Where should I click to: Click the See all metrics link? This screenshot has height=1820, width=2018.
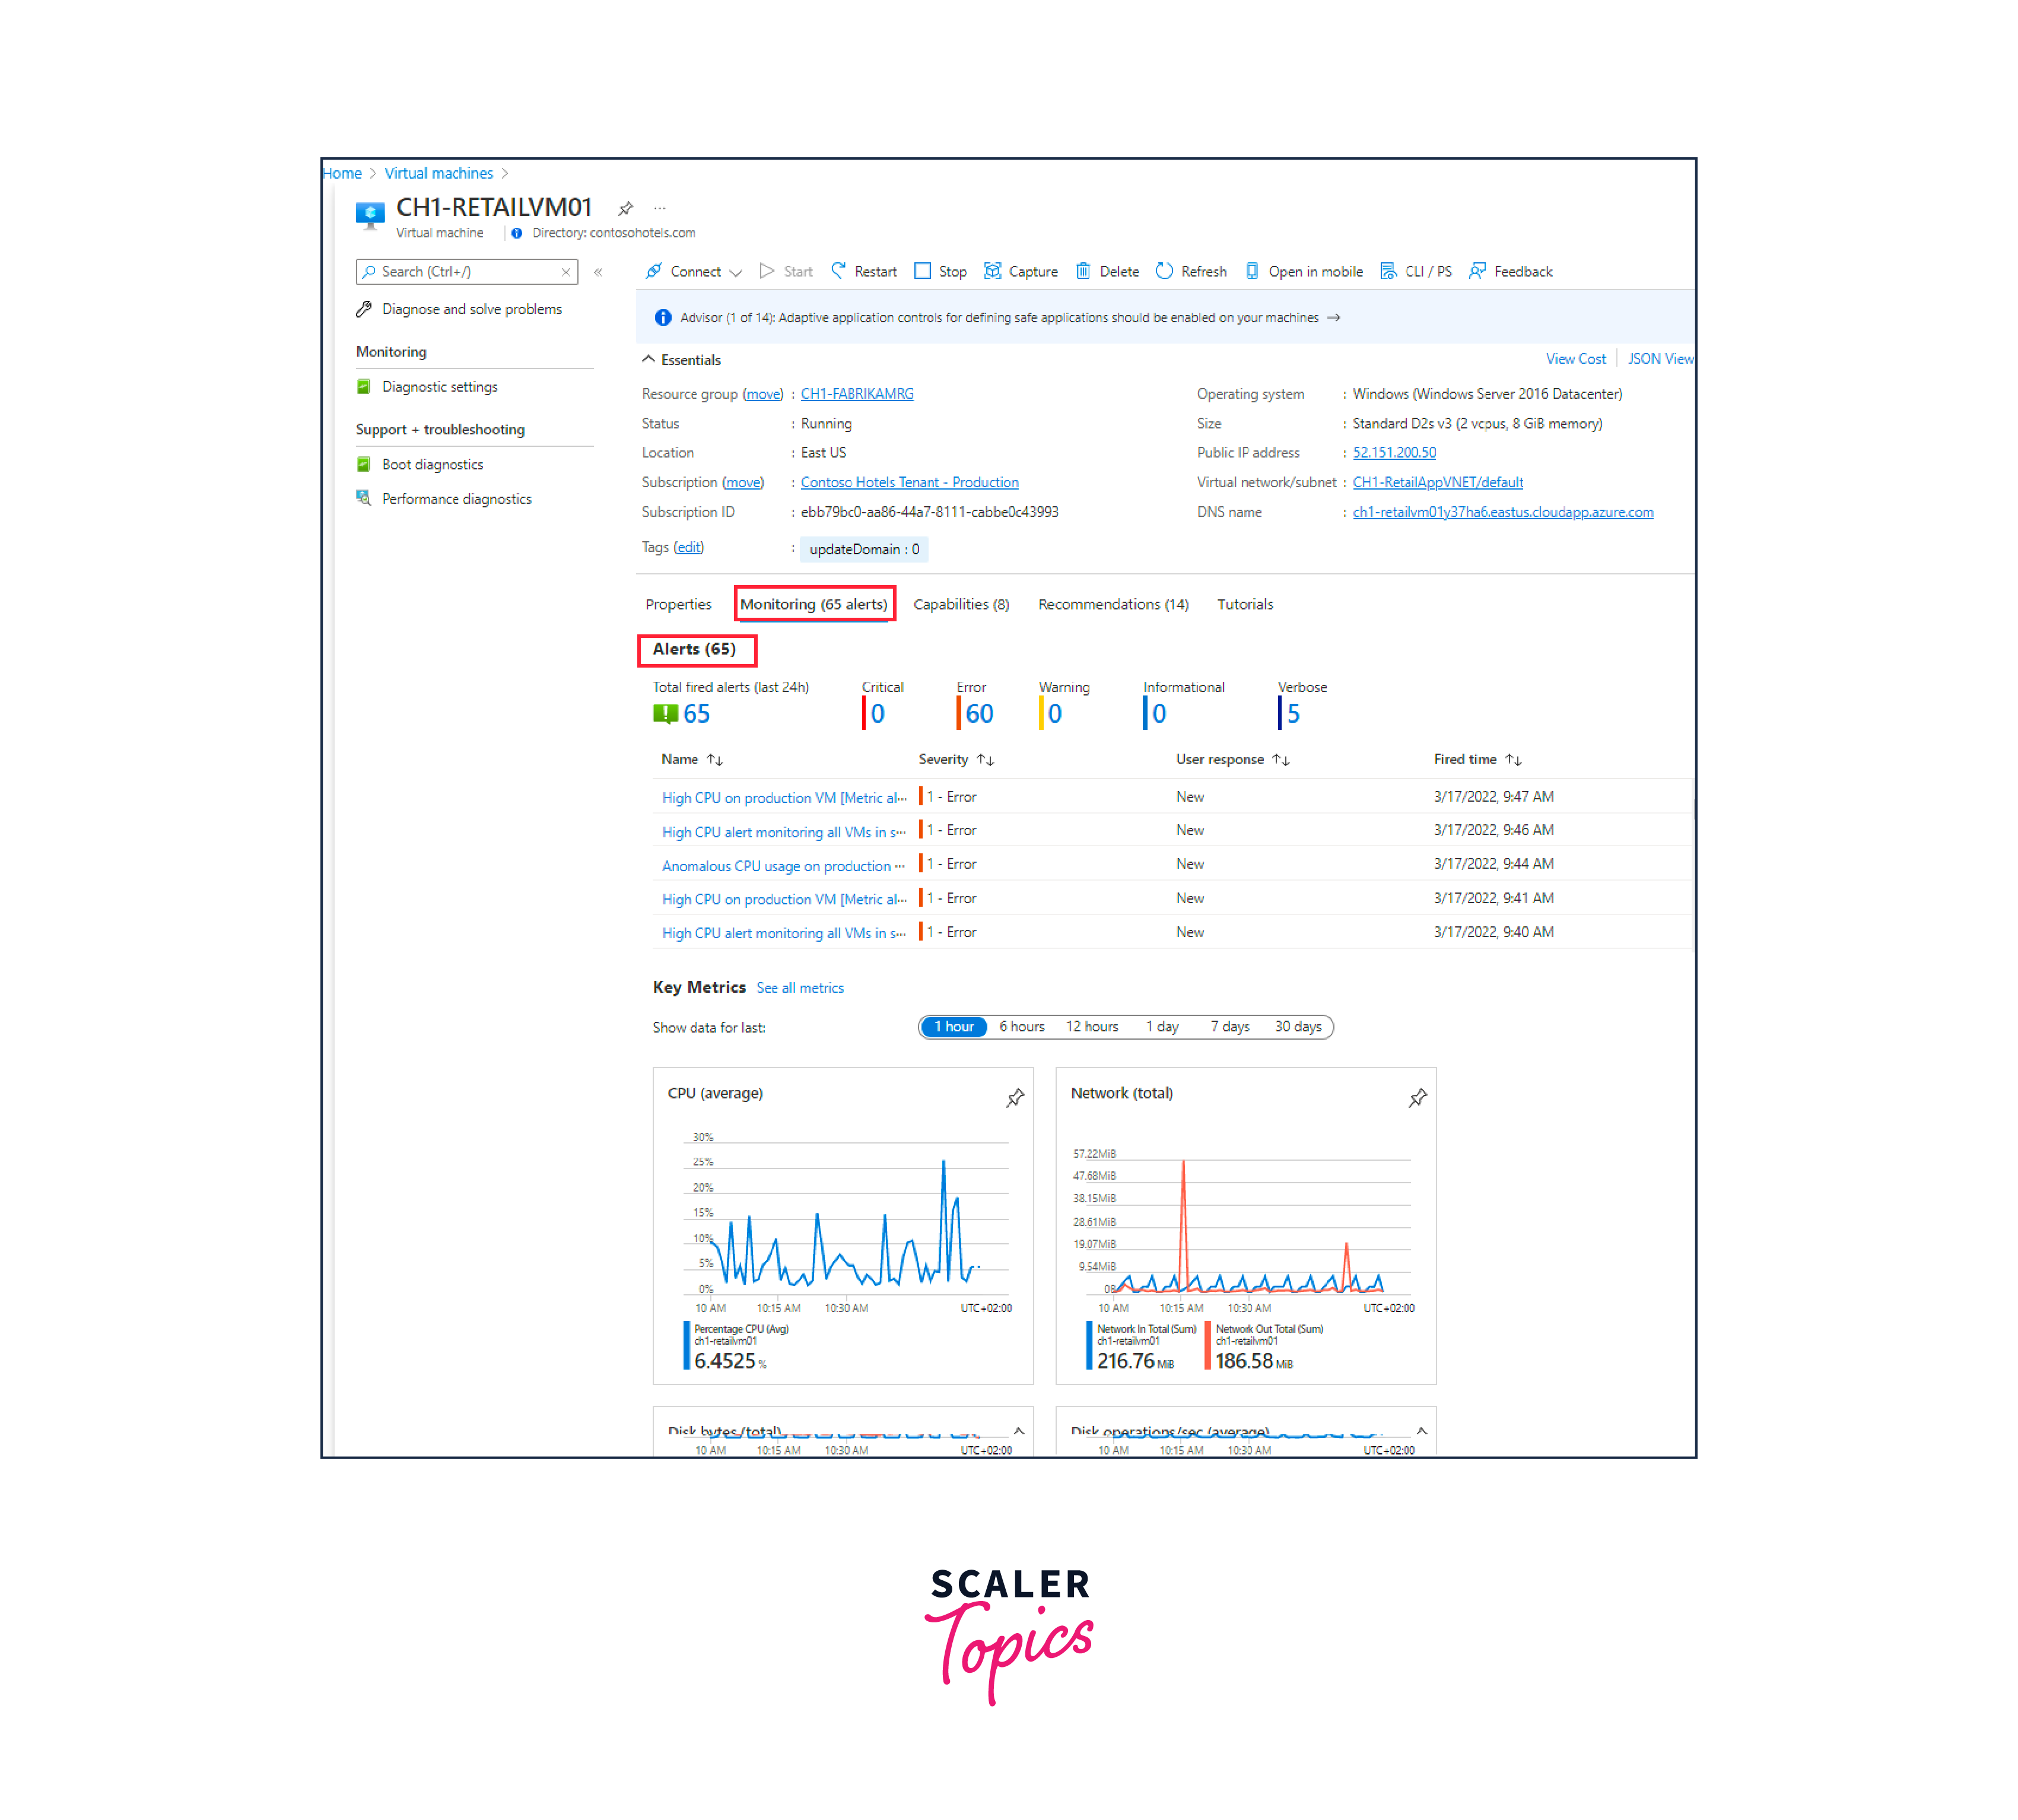tap(799, 988)
